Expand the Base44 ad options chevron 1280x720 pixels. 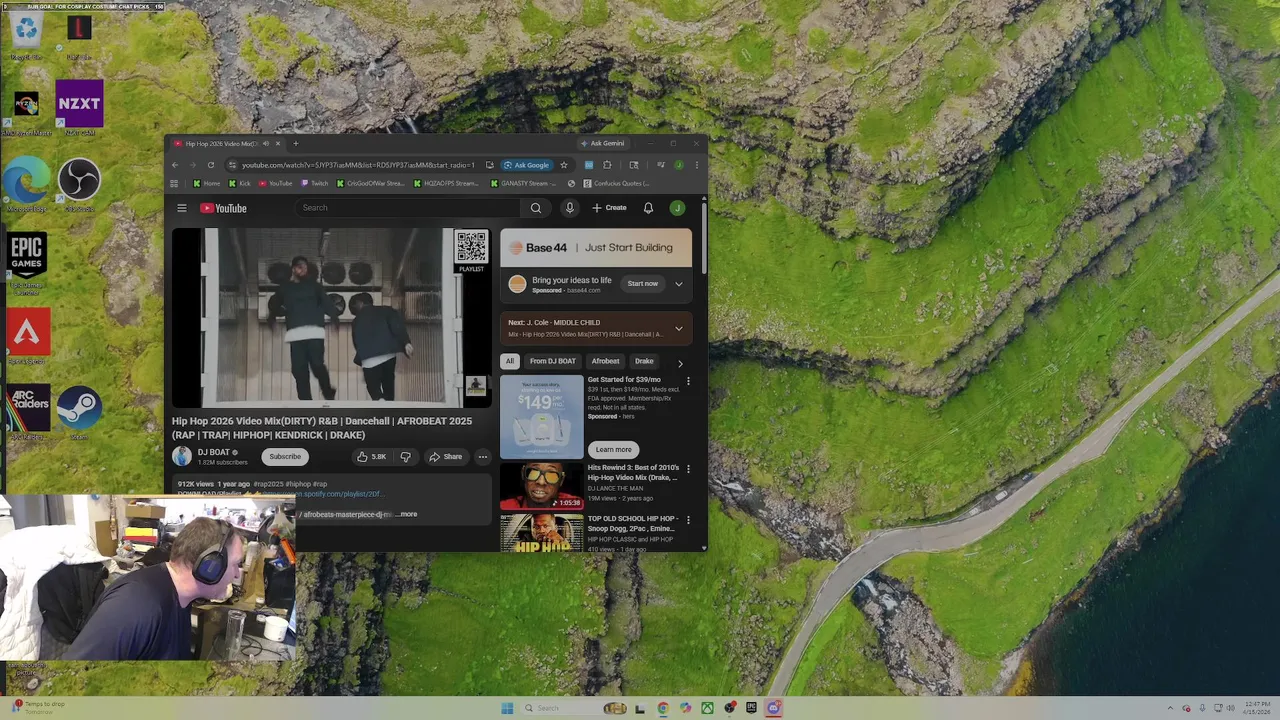(x=678, y=284)
